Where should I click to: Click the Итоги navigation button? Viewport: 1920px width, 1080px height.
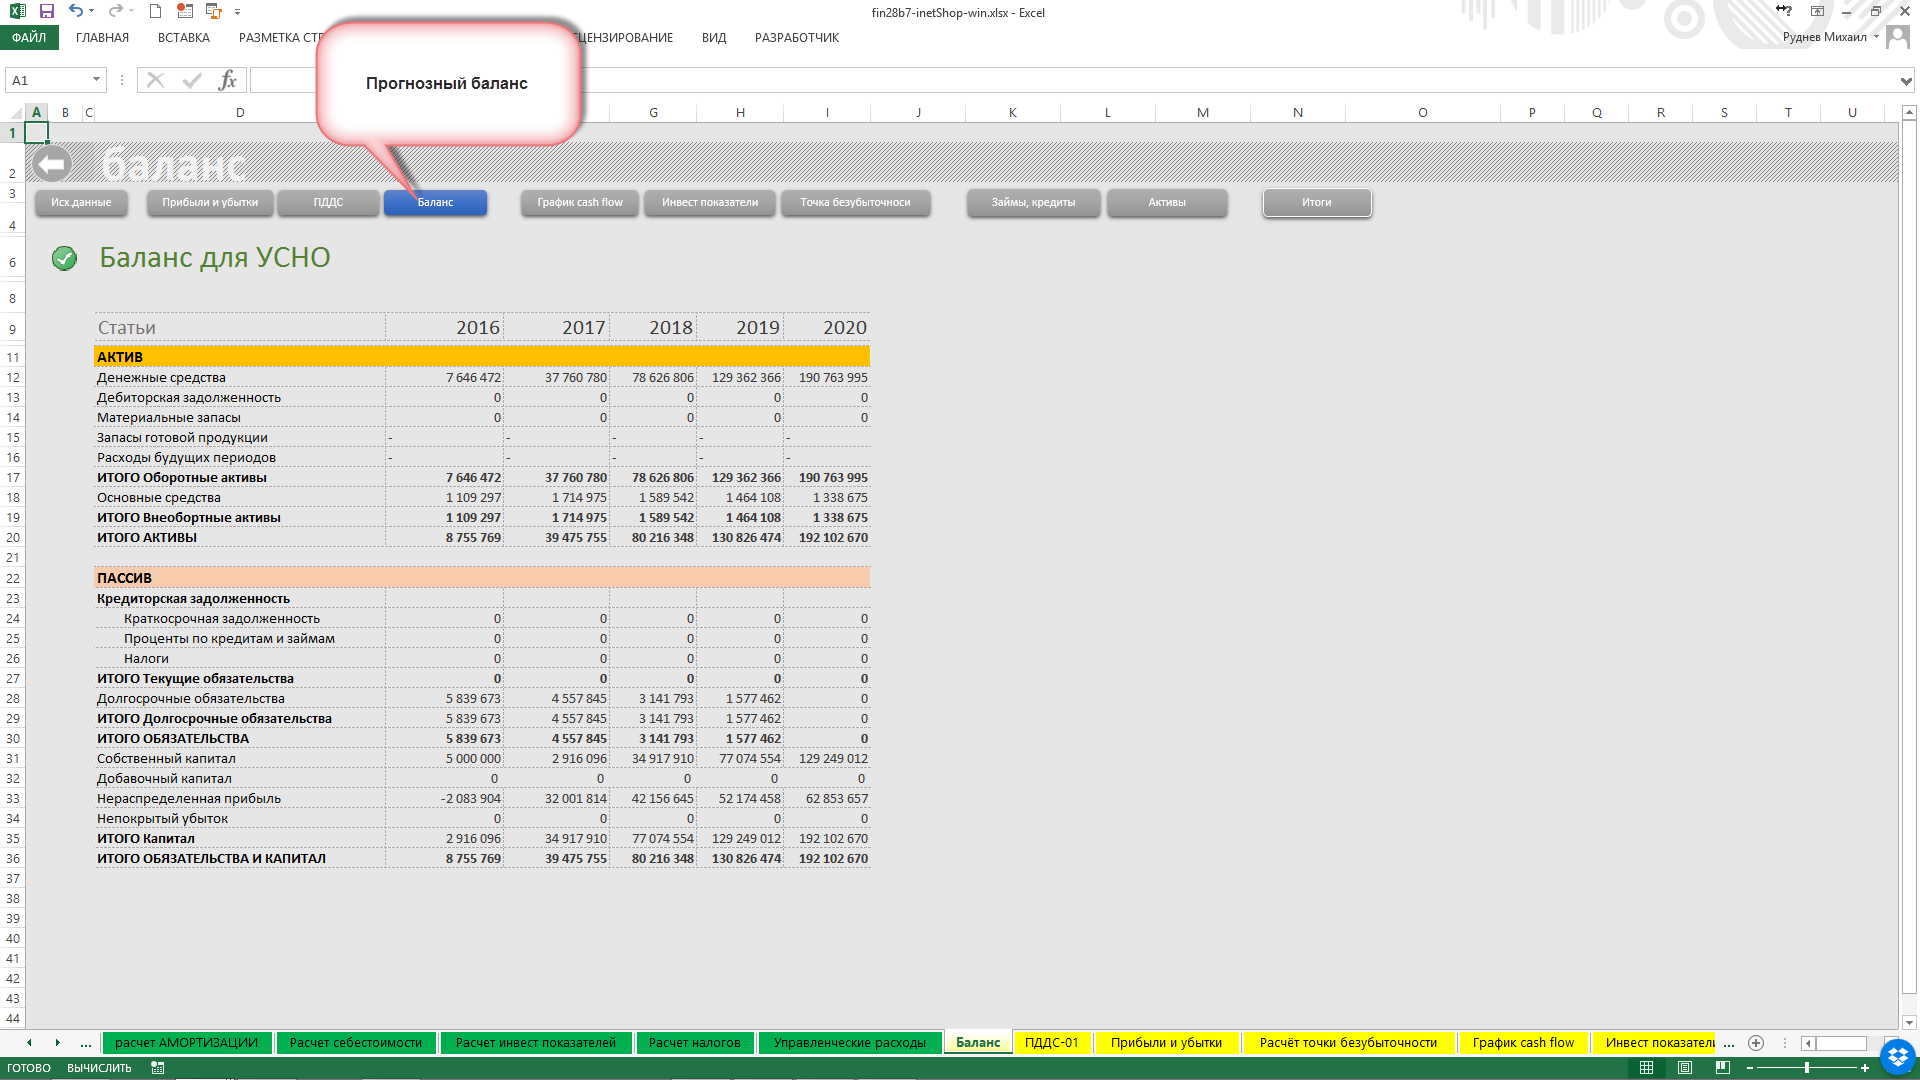click(1316, 202)
